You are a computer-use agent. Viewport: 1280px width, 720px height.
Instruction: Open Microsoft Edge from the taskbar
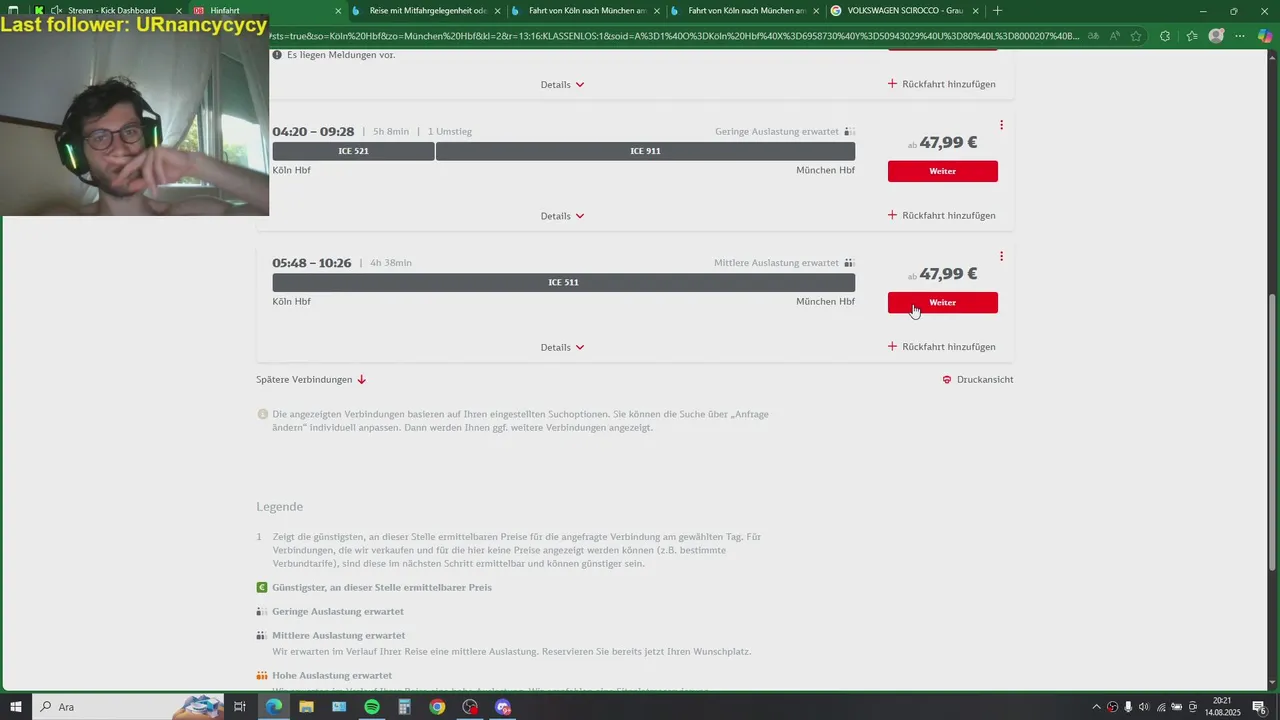click(273, 707)
